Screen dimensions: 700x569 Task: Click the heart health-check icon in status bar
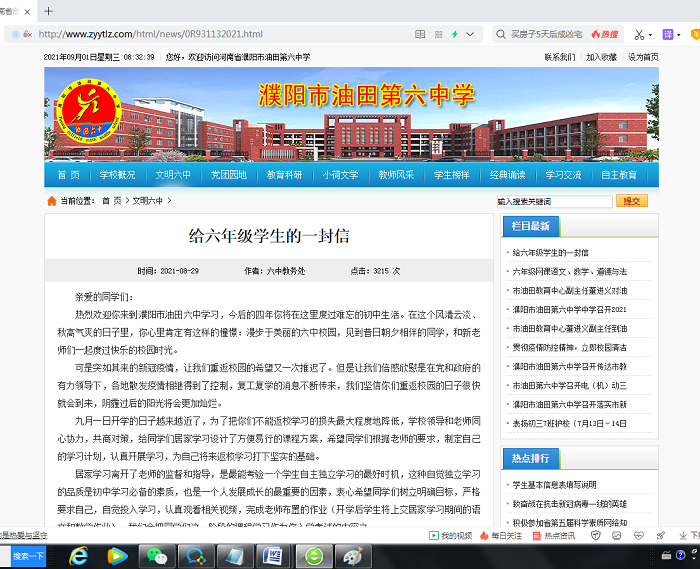click(x=639, y=536)
